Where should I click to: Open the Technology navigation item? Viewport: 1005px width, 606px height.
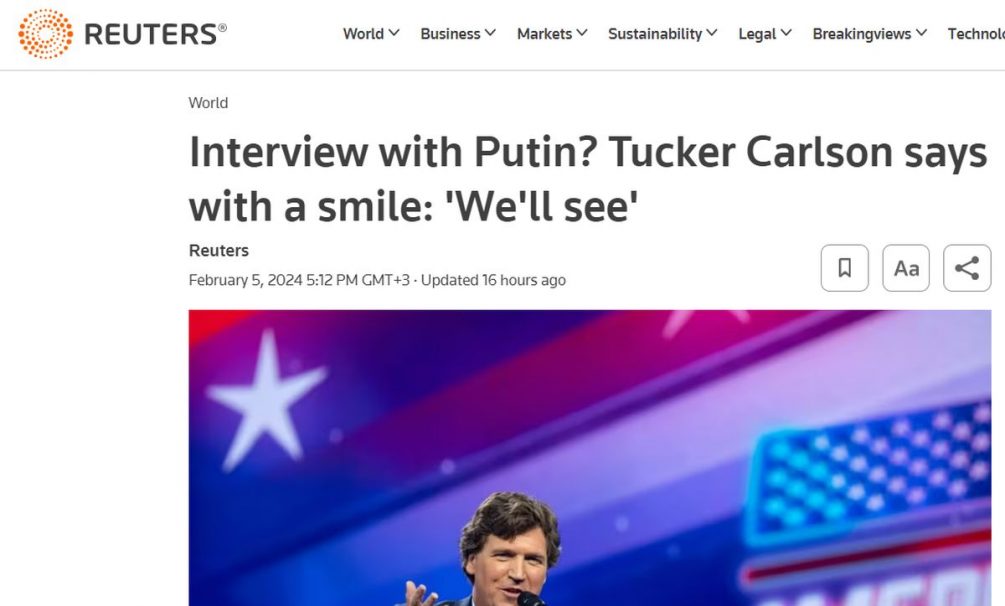point(976,33)
